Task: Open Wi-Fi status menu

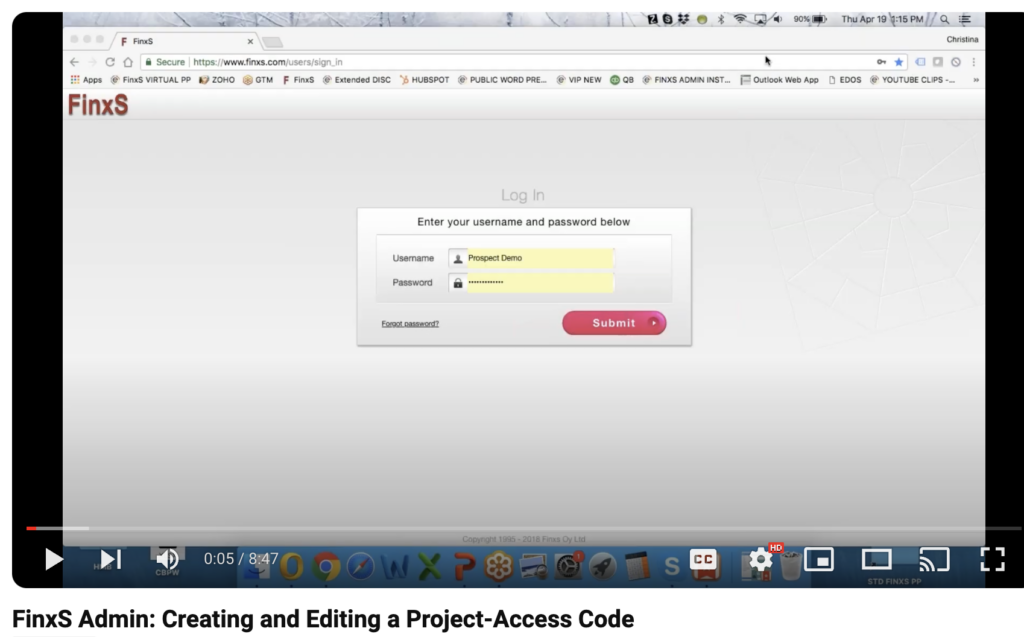Action: (x=740, y=19)
